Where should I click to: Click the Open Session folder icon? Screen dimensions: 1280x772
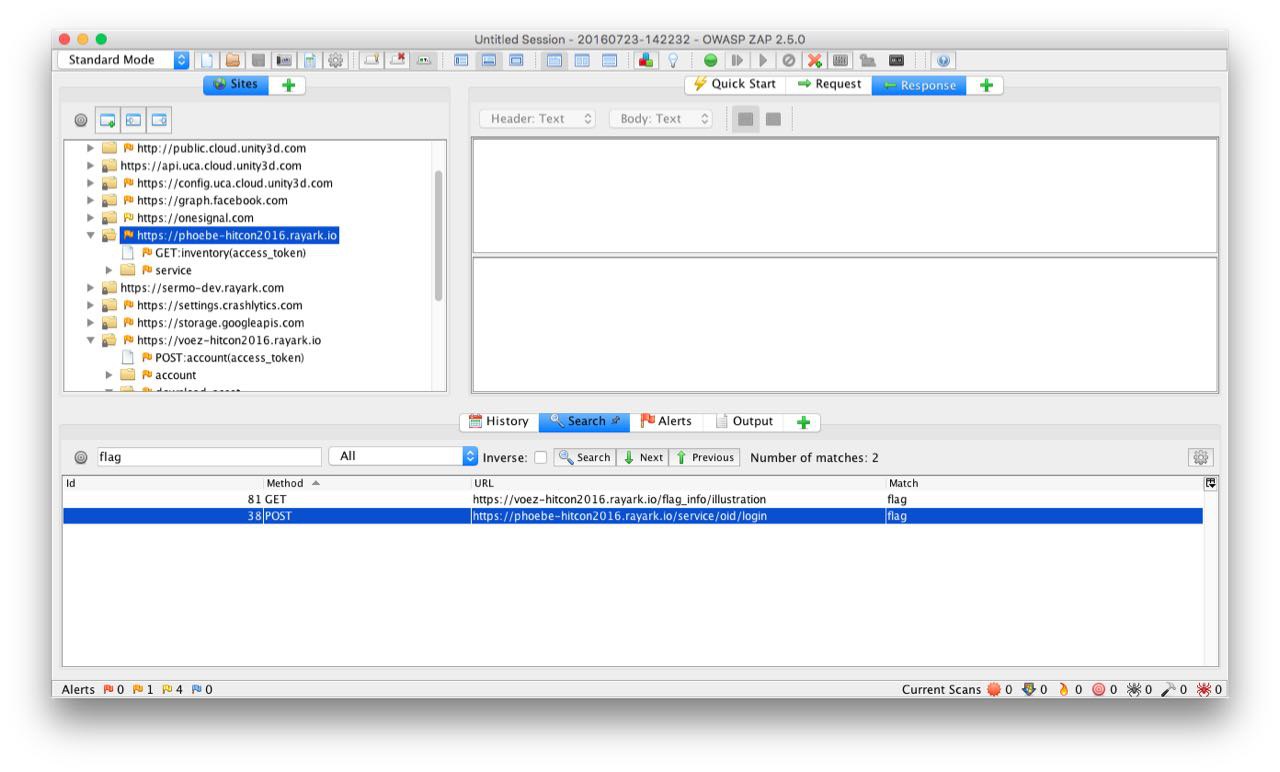[231, 60]
